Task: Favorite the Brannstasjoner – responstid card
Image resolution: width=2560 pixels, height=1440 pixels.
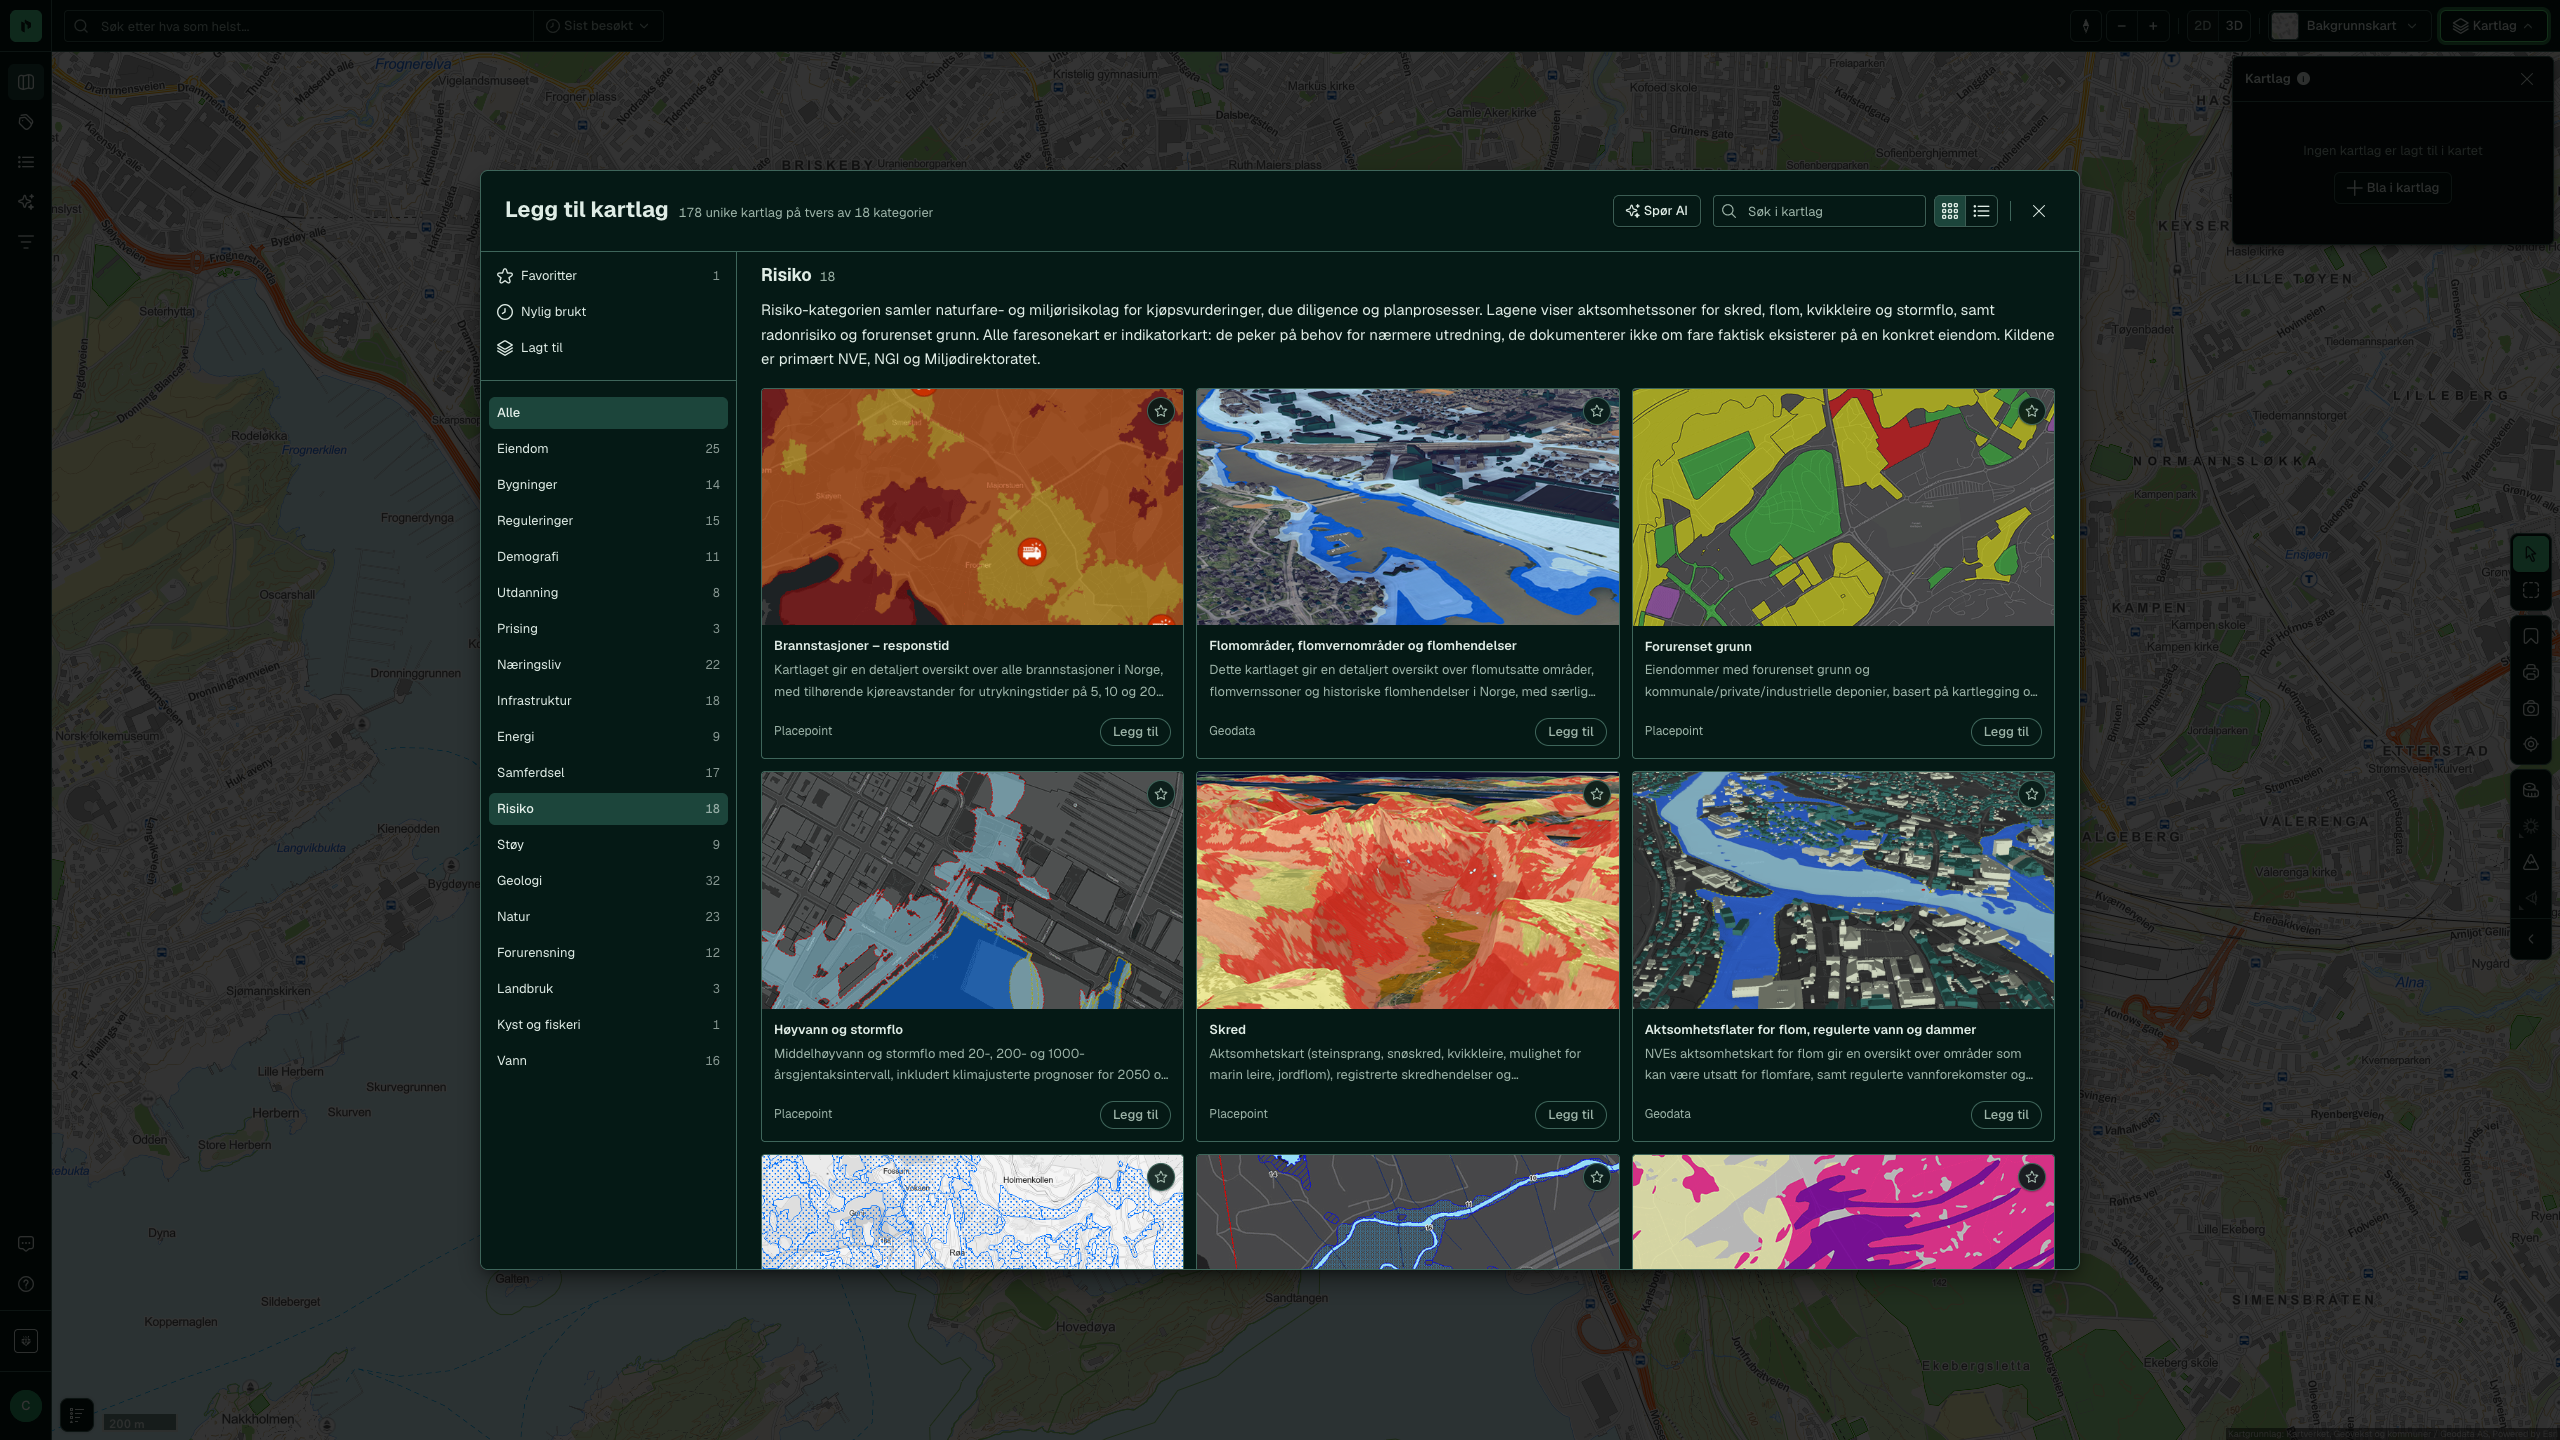Action: 1160,411
